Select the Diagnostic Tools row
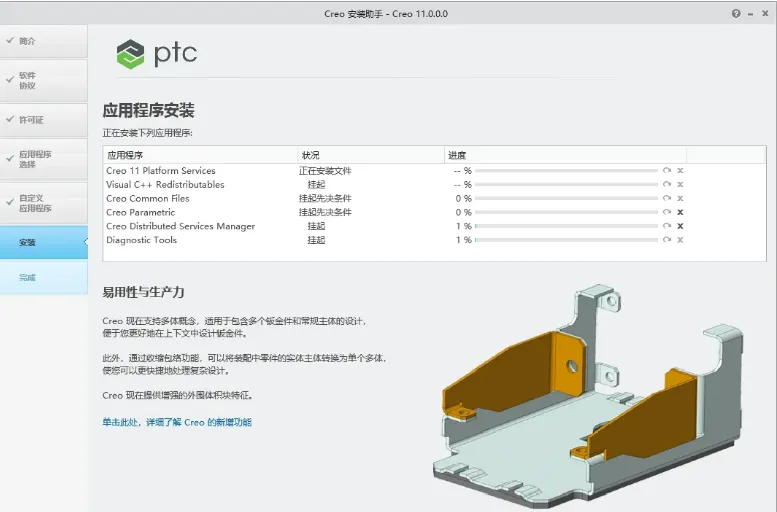 click(434, 240)
